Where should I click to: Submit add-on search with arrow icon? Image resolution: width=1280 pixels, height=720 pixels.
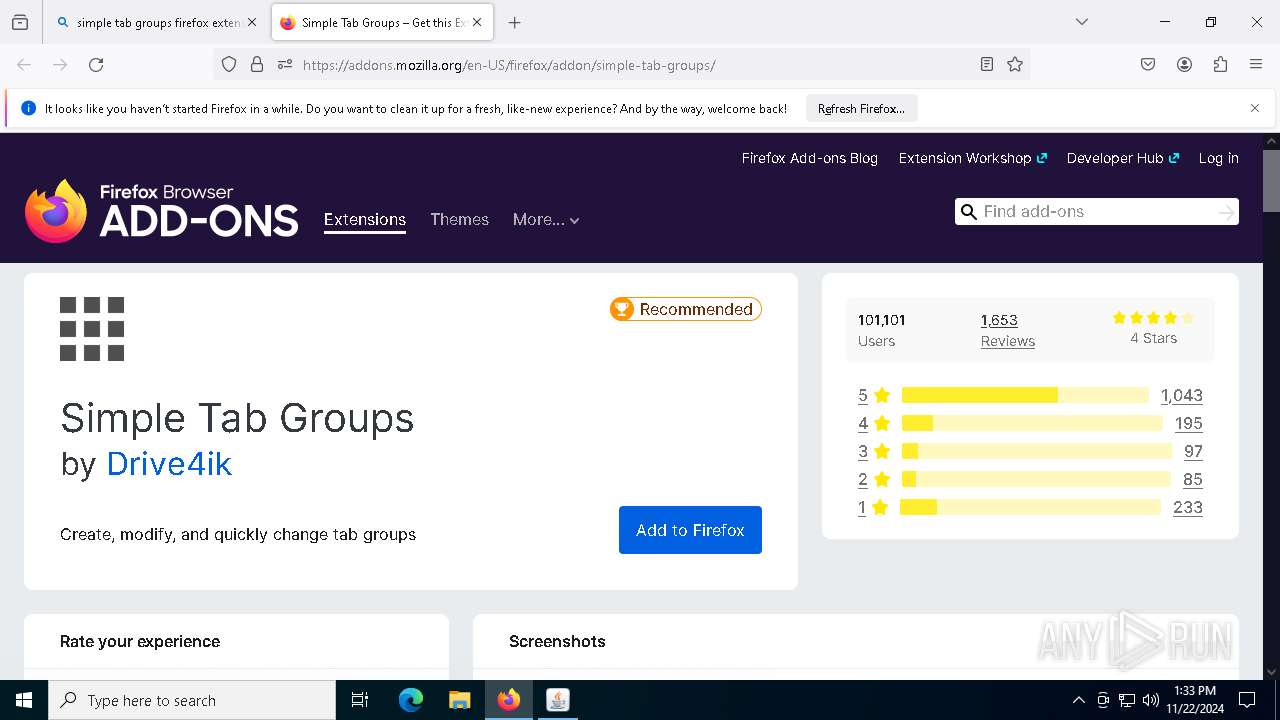1226,212
